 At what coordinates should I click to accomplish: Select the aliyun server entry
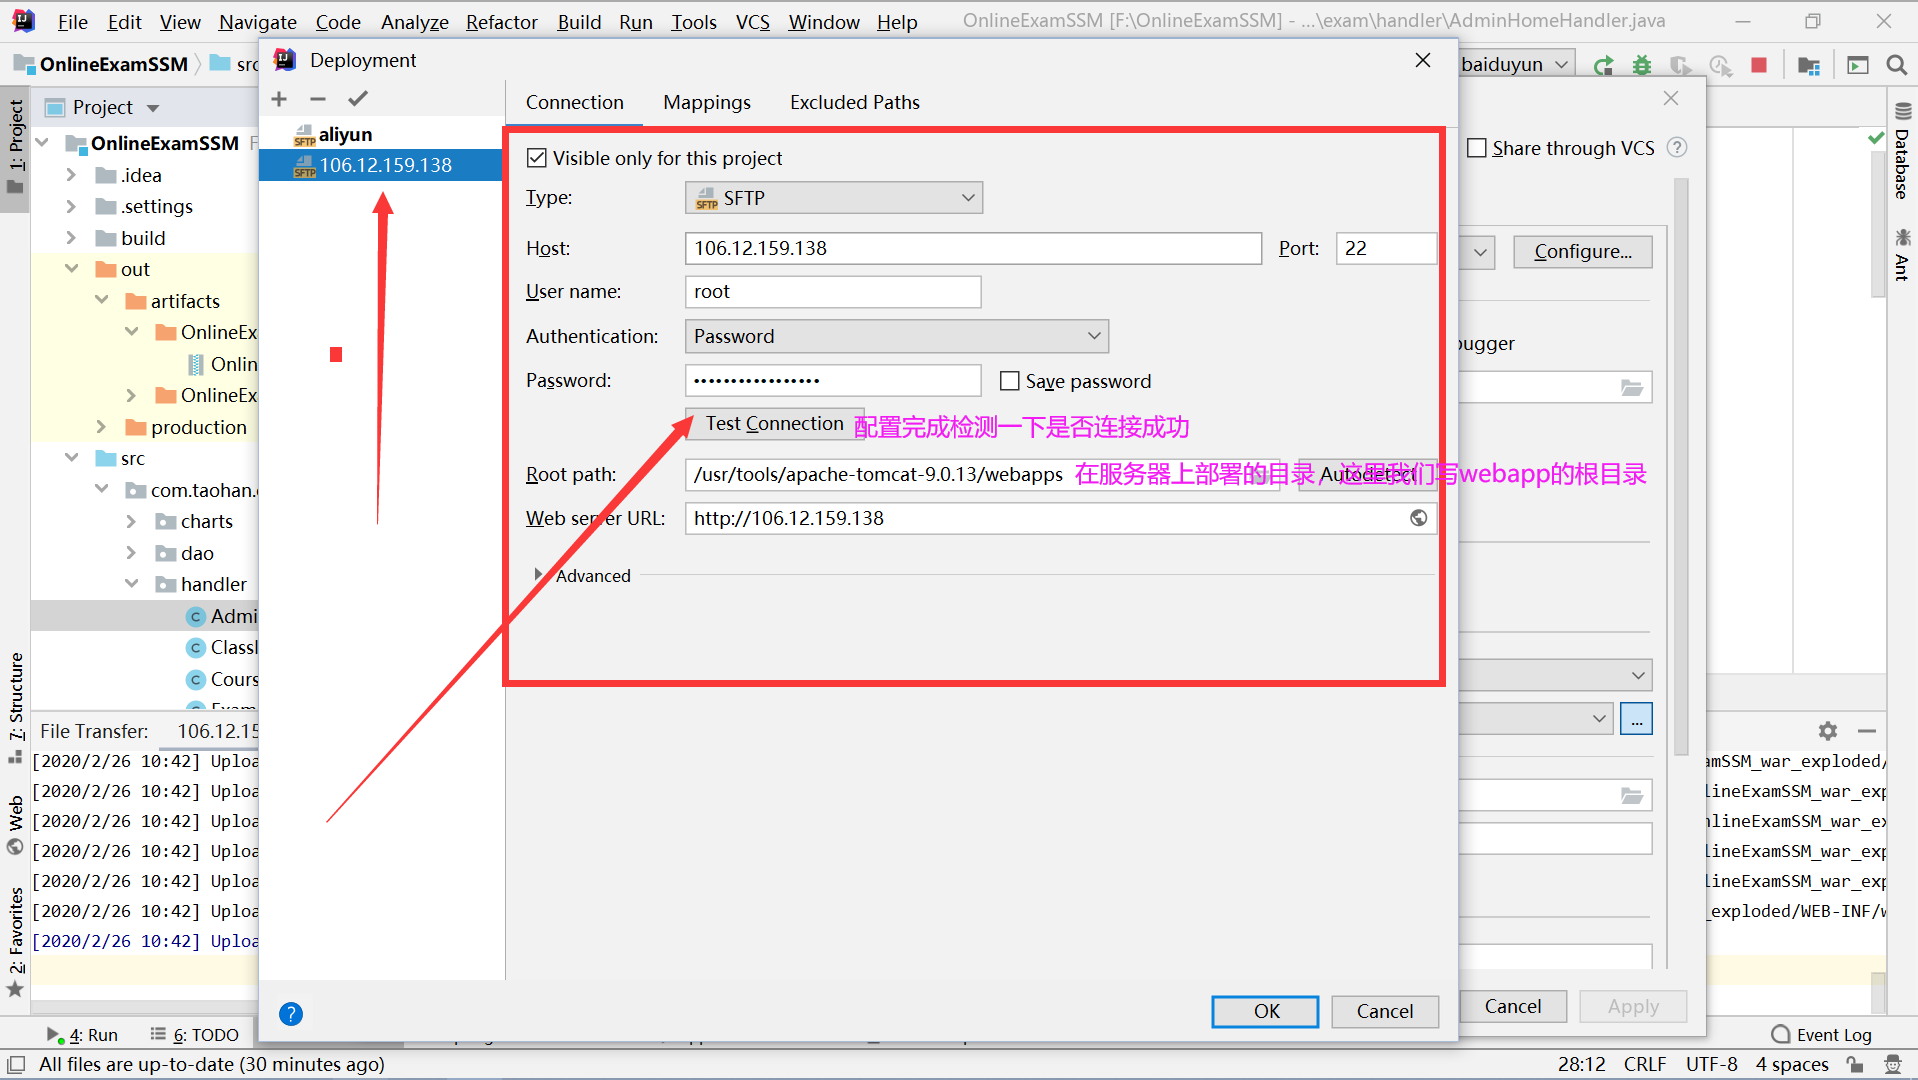381,134
